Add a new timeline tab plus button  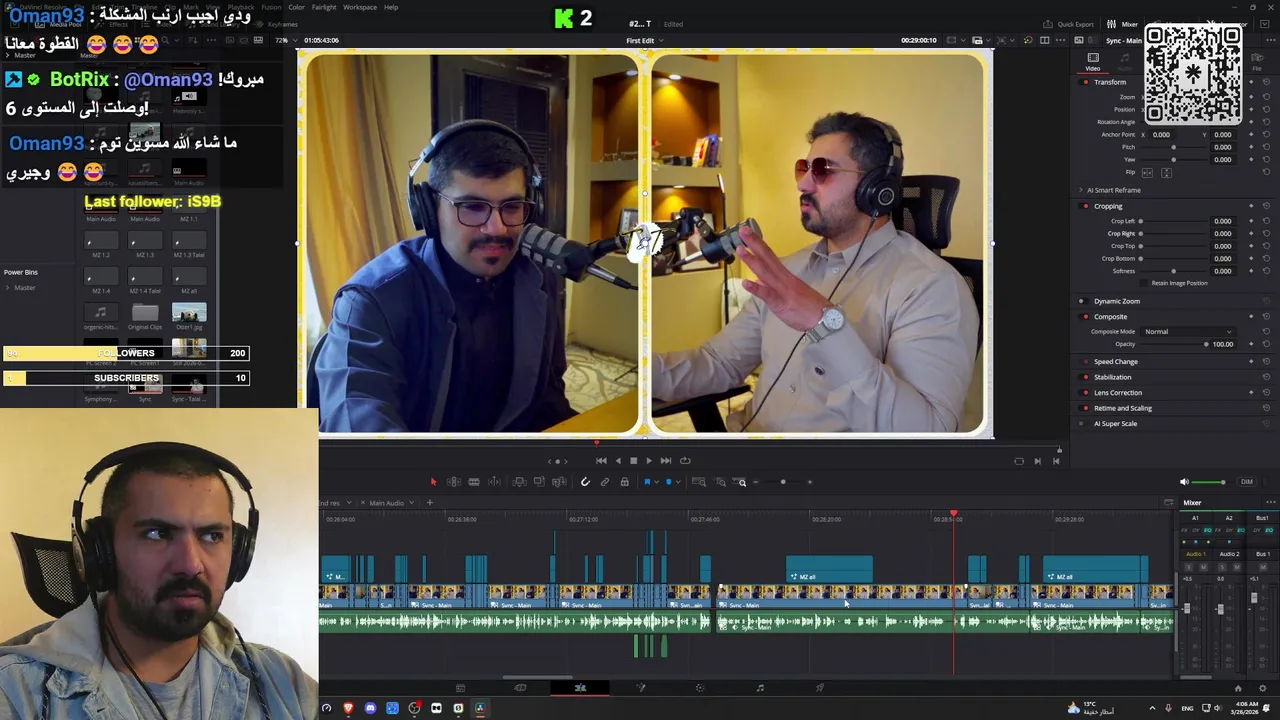pyautogui.click(x=430, y=503)
